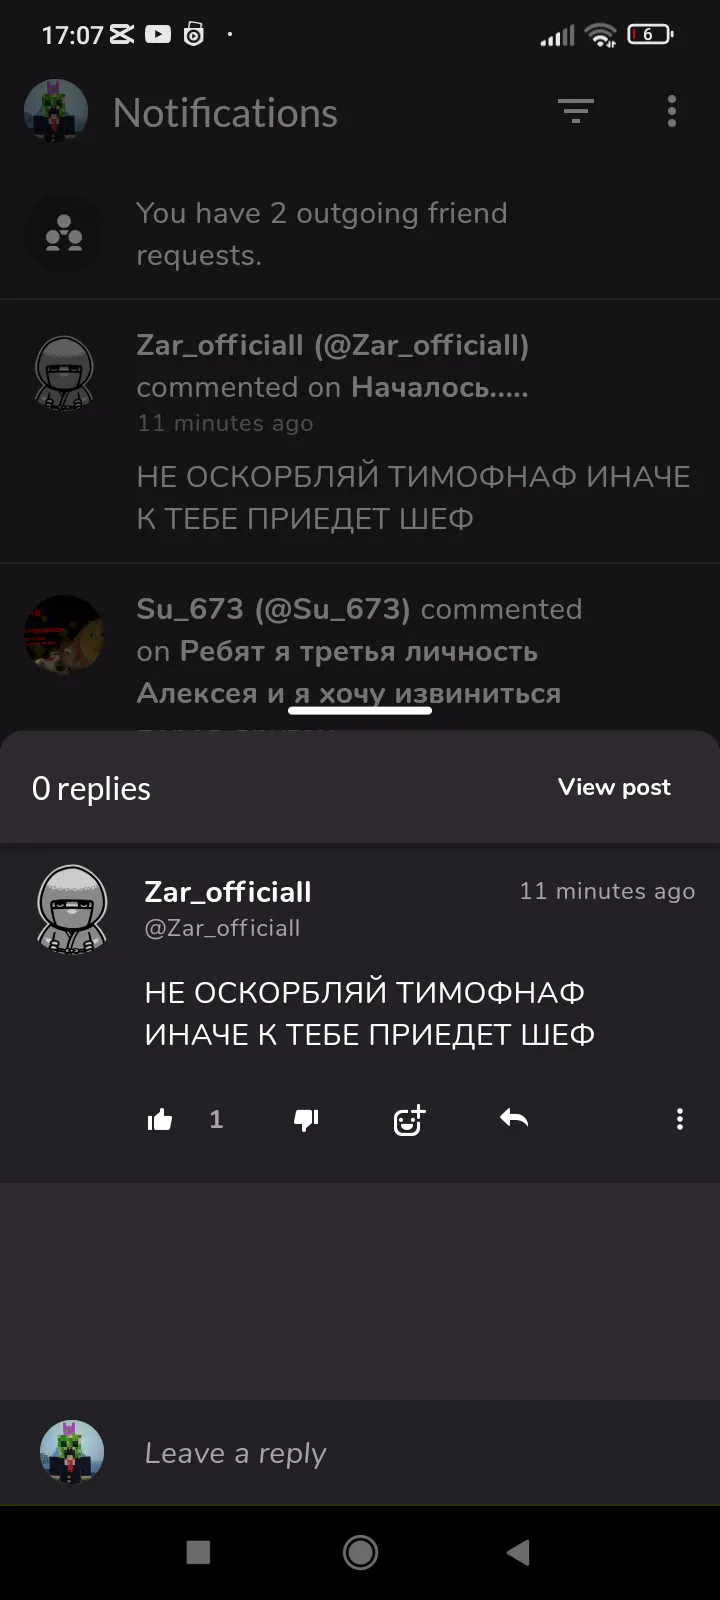Tap the reply arrow icon

pyautogui.click(x=514, y=1118)
